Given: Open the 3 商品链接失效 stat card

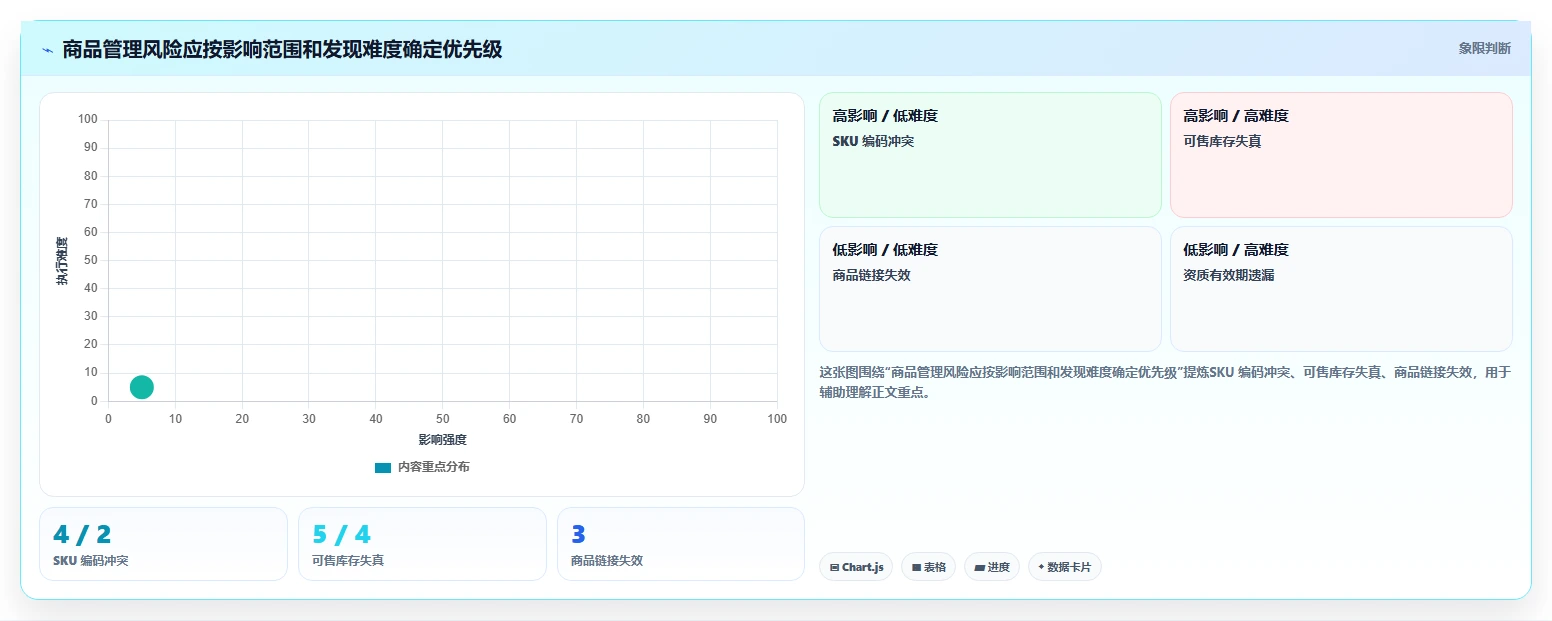Looking at the screenshot, I should click(681, 544).
